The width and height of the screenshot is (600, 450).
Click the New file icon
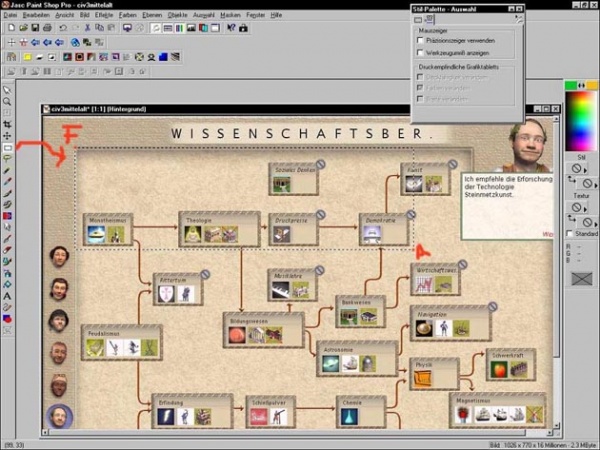pos(8,28)
